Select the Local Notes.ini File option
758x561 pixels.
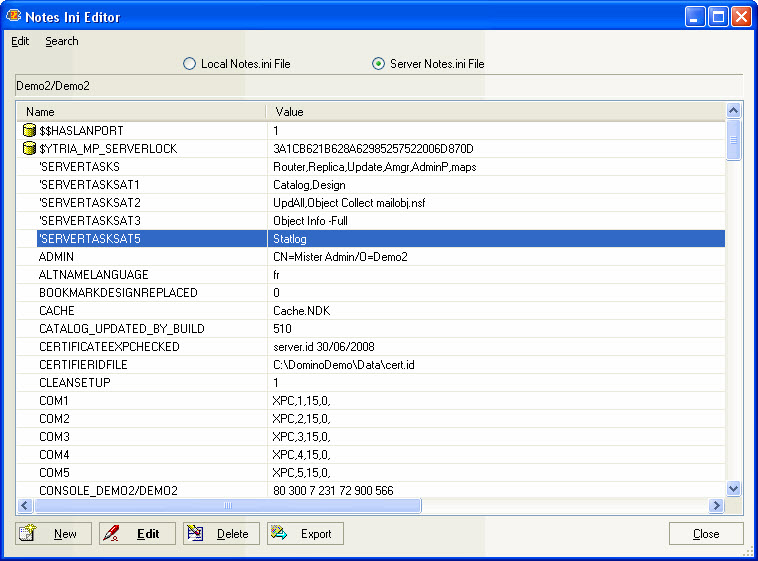click(x=189, y=64)
